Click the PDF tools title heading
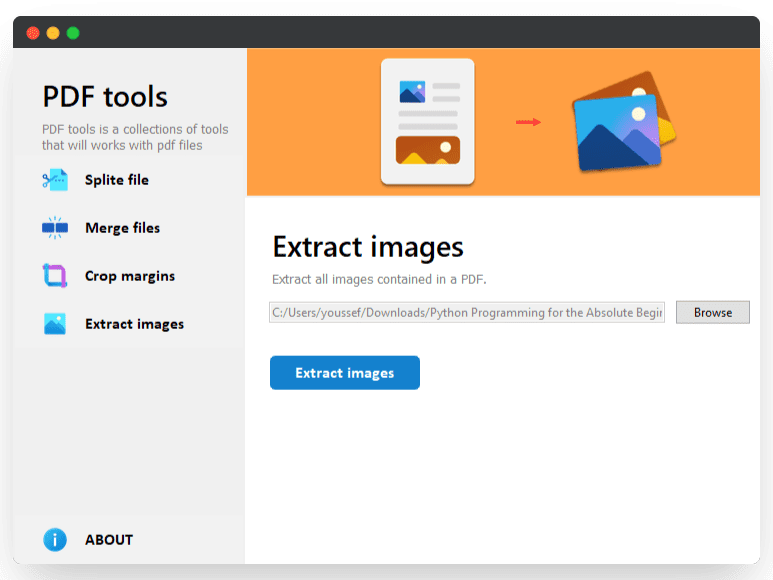 105,97
